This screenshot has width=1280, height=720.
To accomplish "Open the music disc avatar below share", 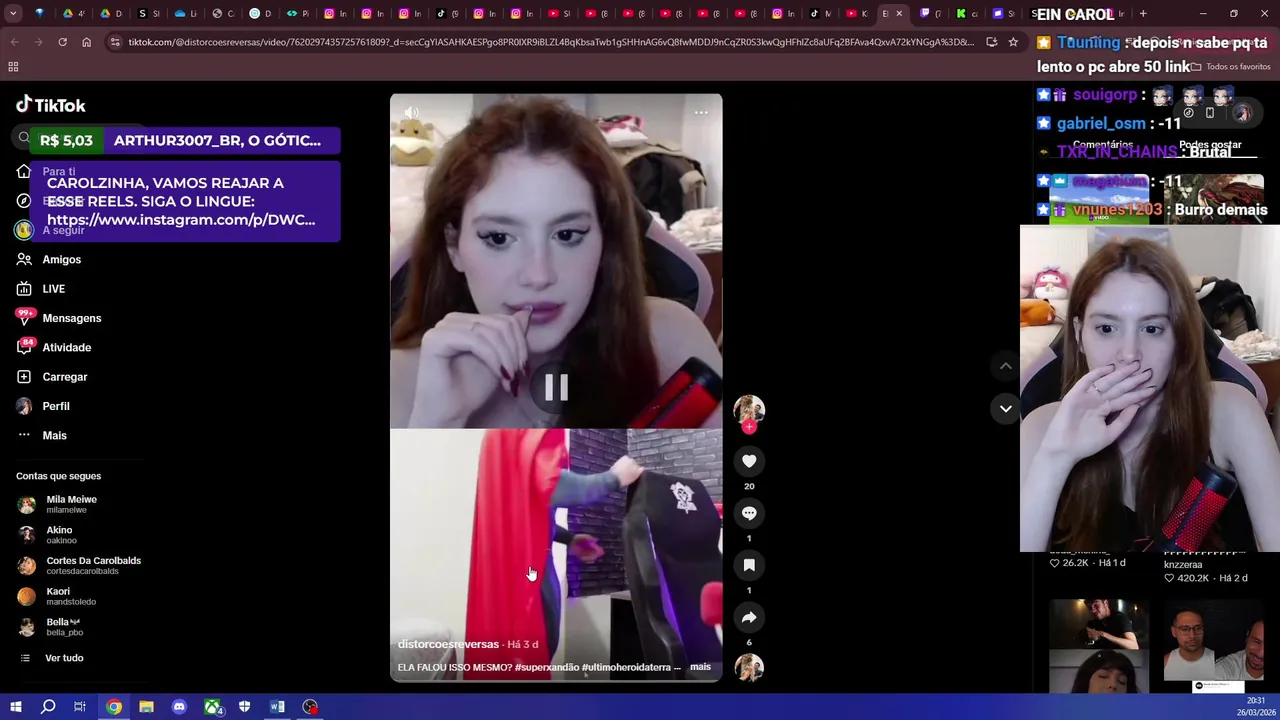I will coord(749,667).
